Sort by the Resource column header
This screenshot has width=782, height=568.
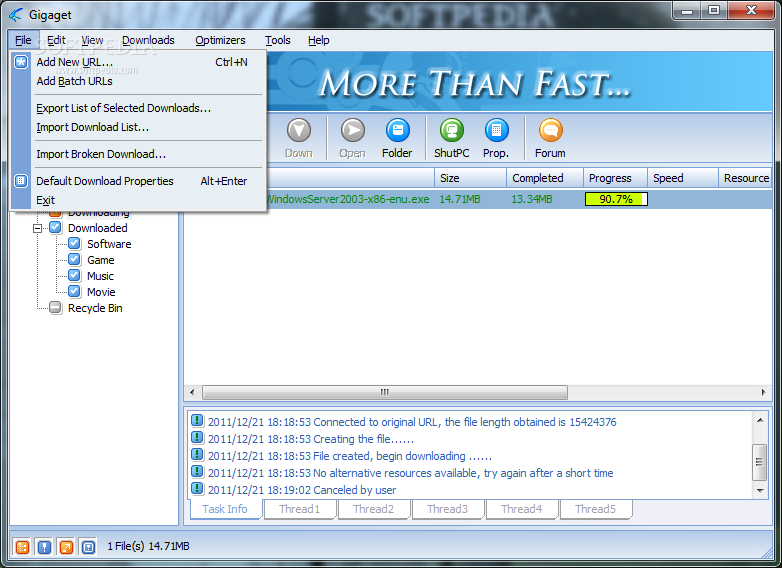click(745, 178)
